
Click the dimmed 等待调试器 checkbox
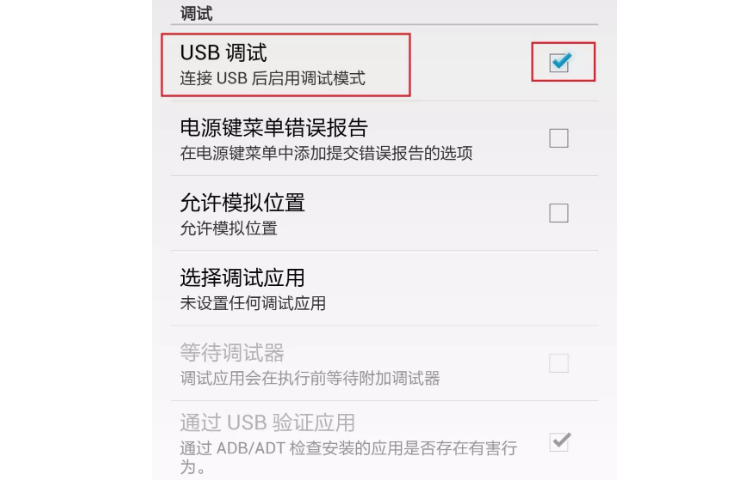click(559, 363)
